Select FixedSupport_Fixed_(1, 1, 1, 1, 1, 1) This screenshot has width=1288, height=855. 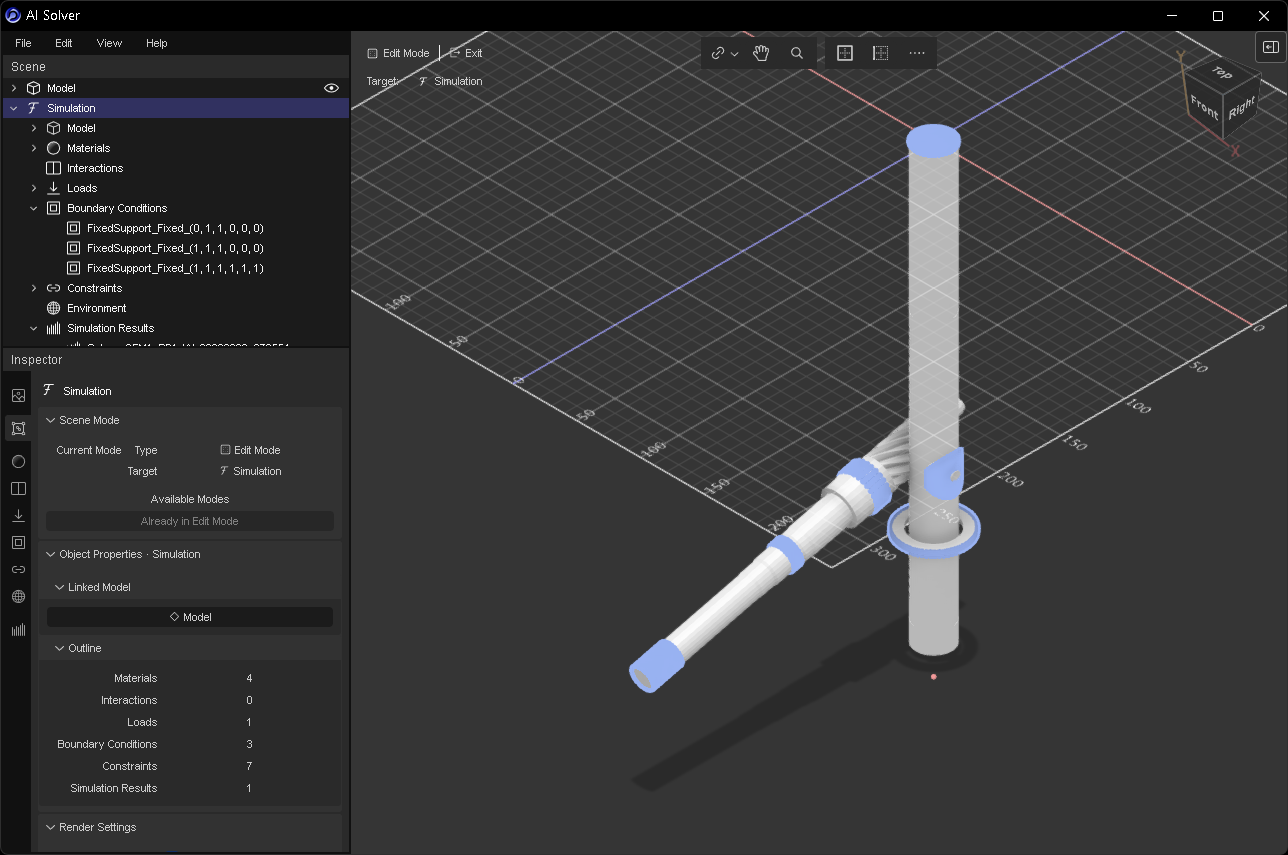176,268
